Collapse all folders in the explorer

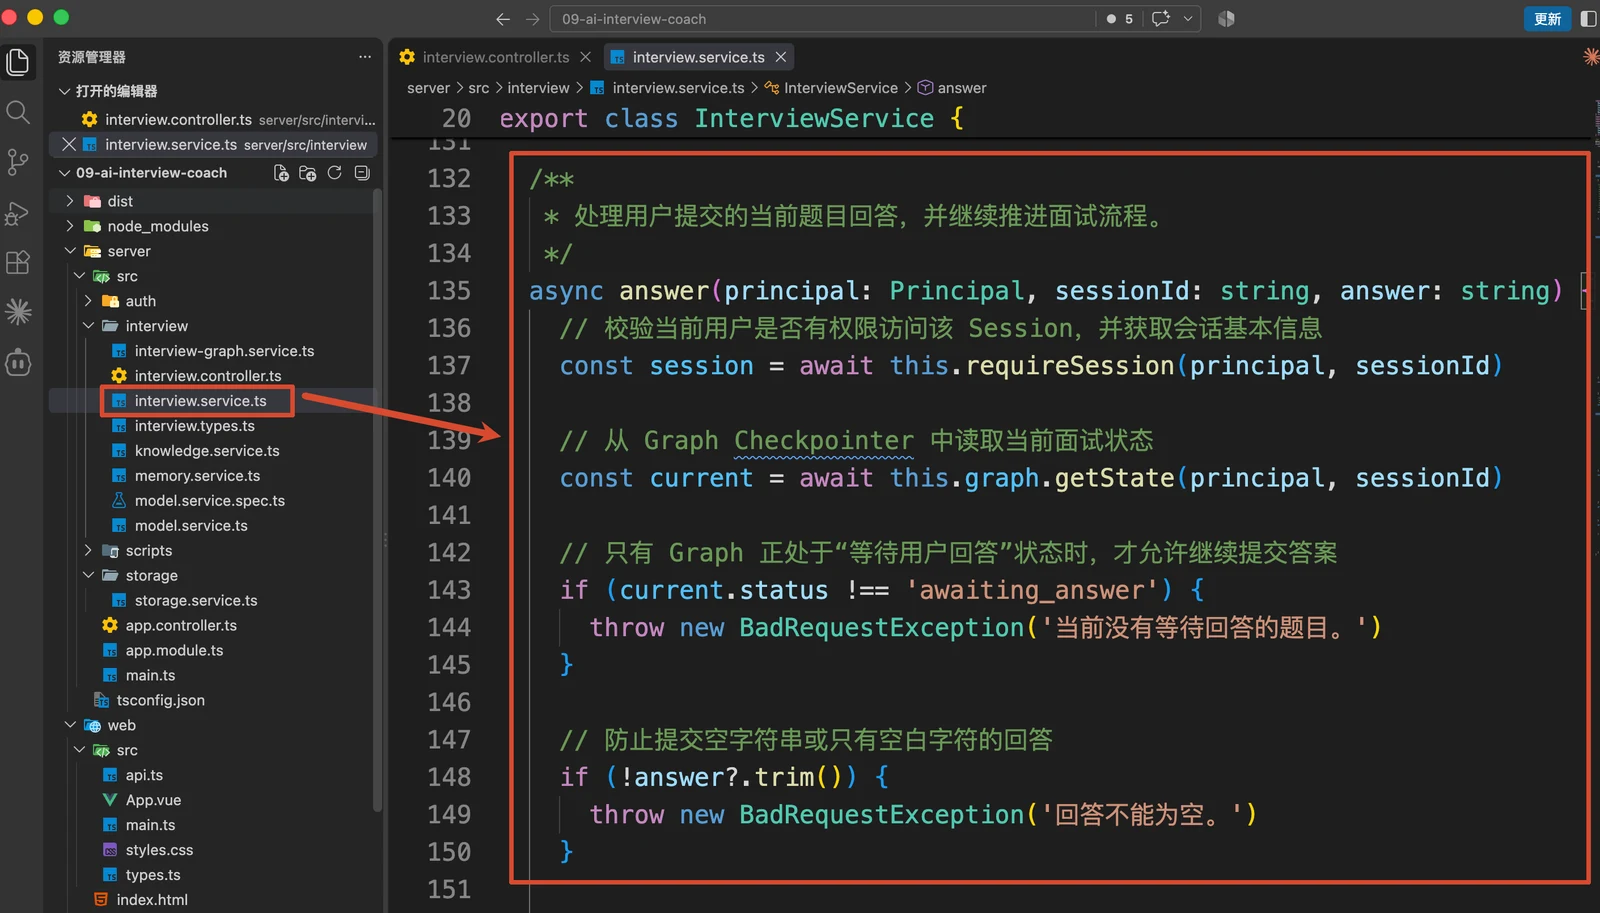362,173
